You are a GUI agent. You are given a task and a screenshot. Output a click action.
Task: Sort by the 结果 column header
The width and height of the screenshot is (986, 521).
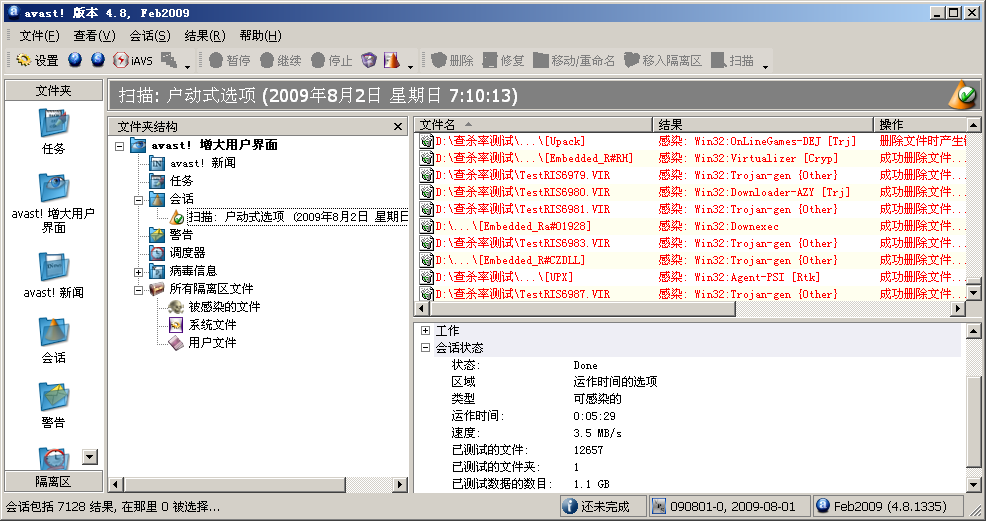tap(763, 124)
